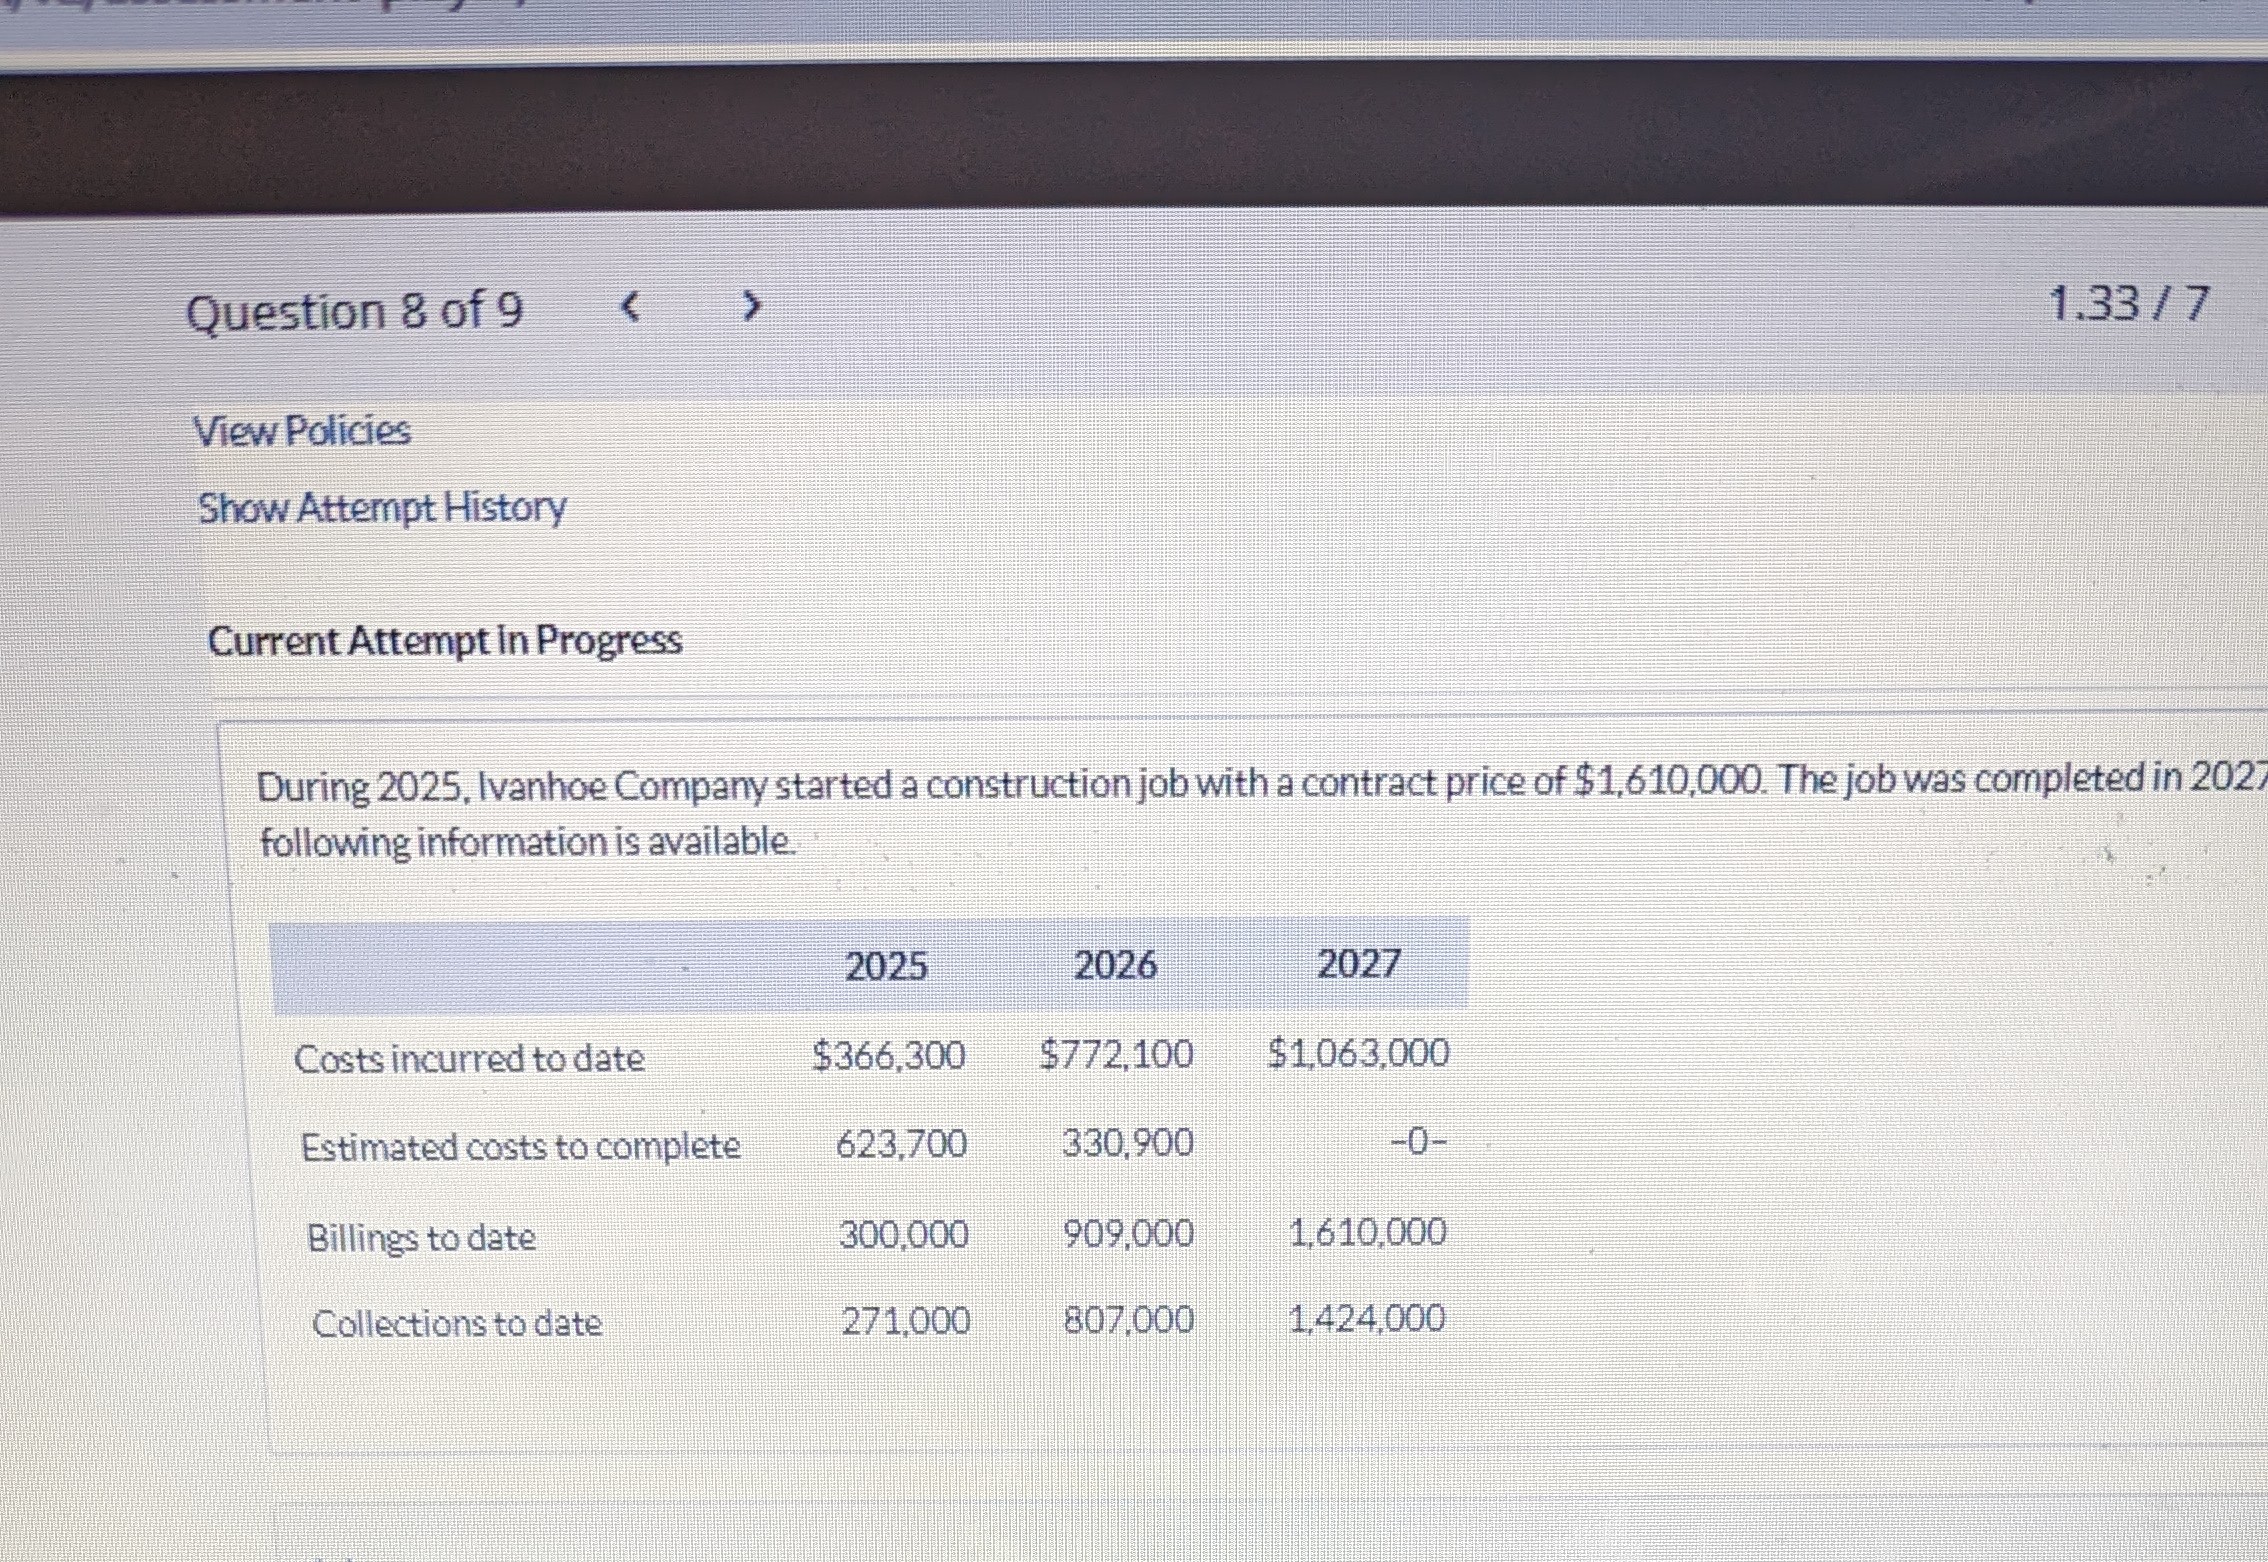Select the Current Attempt in Progress heading
This screenshot has width=2268, height=1562.
click(446, 641)
